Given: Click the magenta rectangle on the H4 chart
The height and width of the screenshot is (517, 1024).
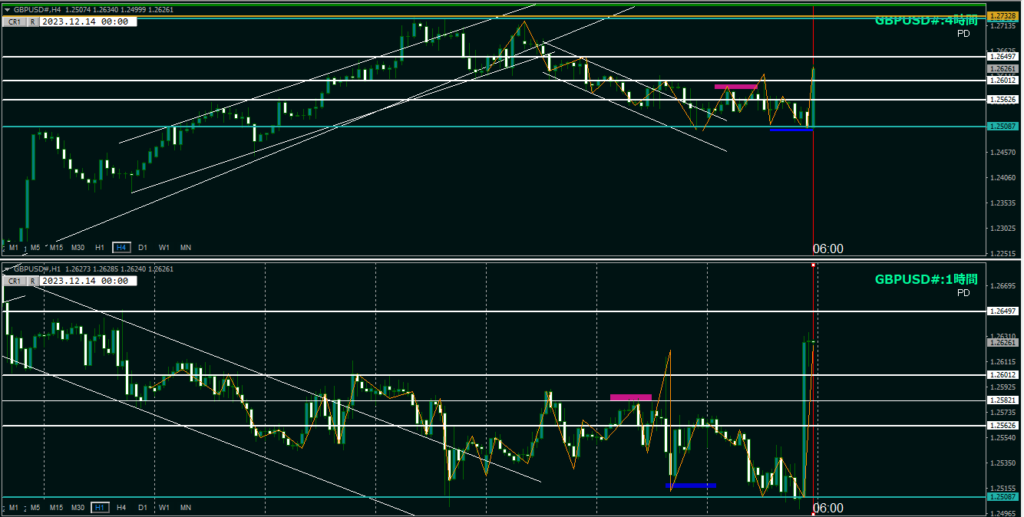Looking at the screenshot, I should pyautogui.click(x=735, y=86).
